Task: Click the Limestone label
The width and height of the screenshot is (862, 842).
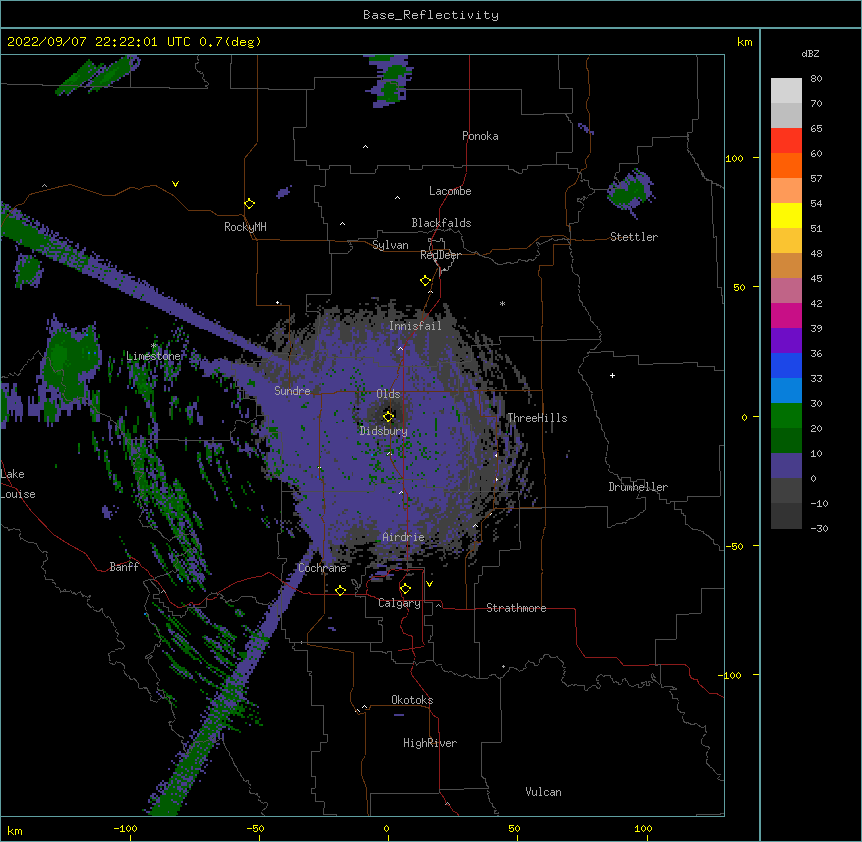Action: 153,356
